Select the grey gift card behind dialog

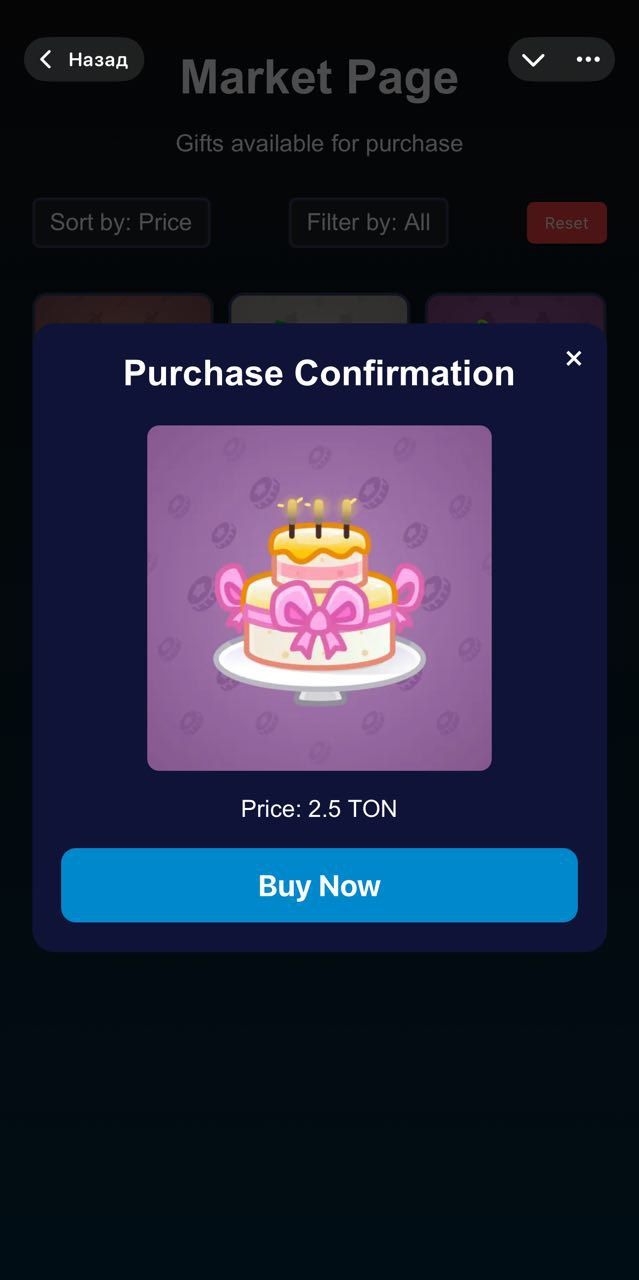pos(319,309)
